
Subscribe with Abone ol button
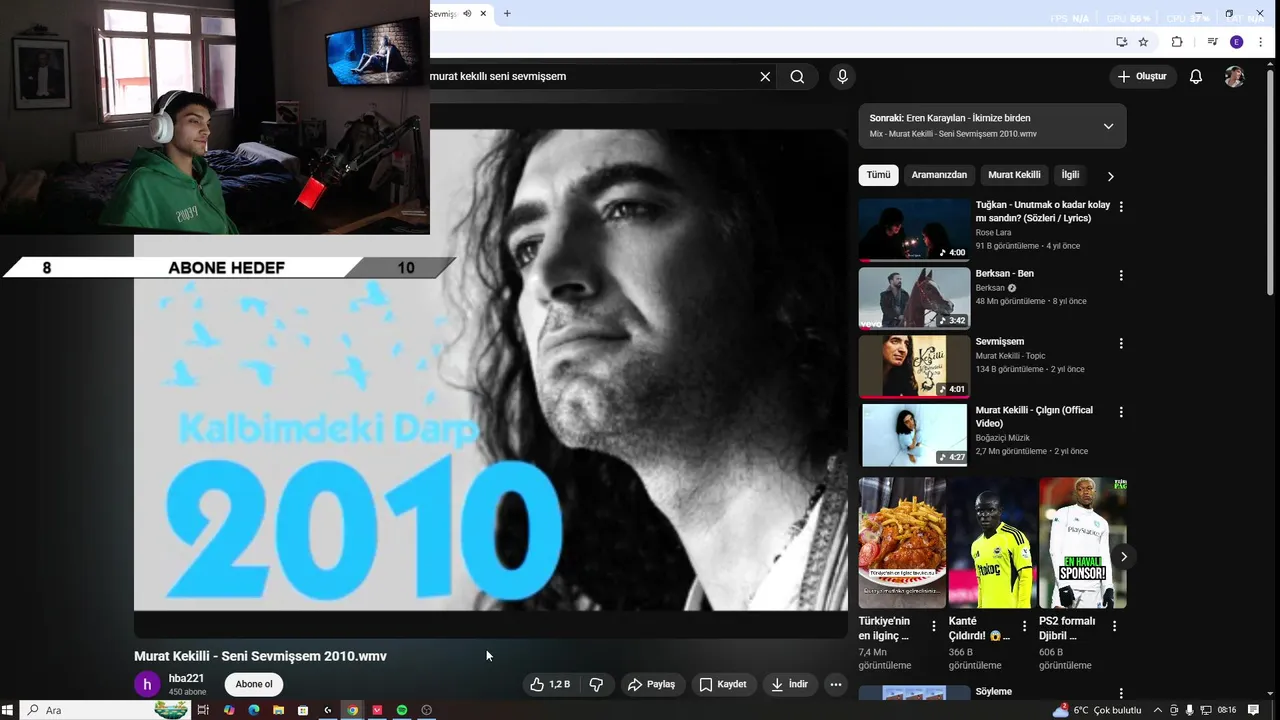point(254,684)
